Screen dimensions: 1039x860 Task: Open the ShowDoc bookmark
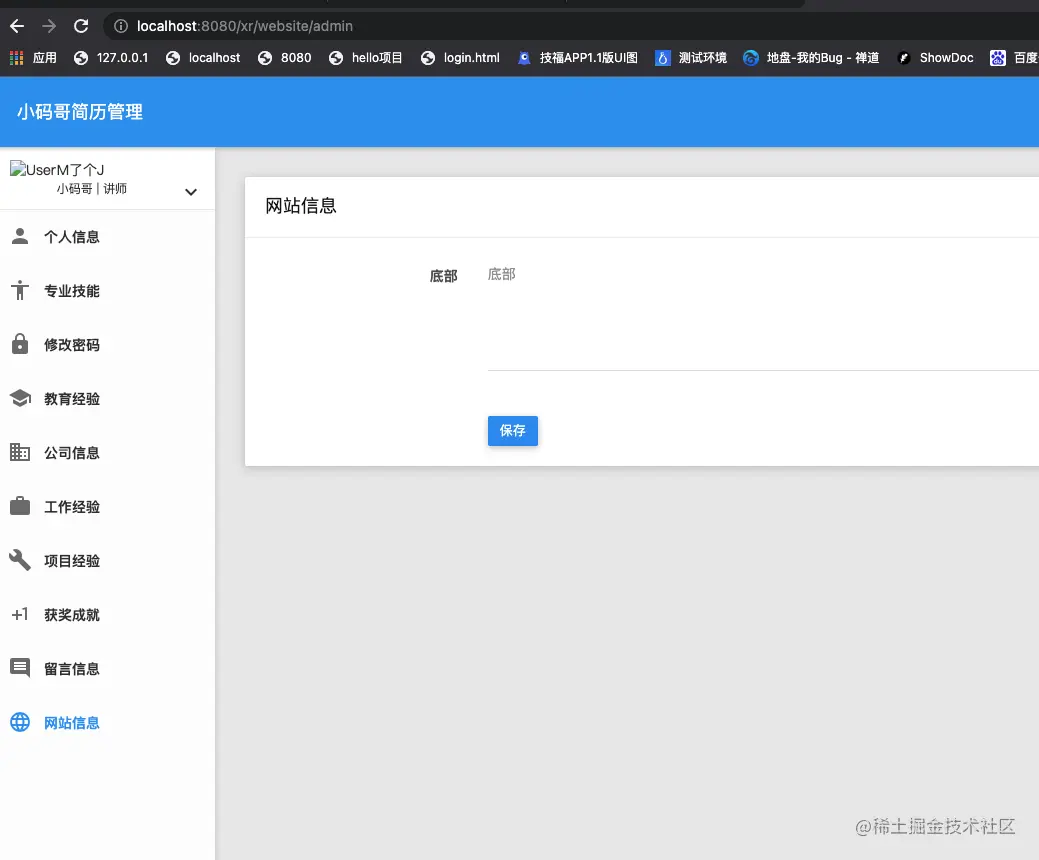click(935, 58)
